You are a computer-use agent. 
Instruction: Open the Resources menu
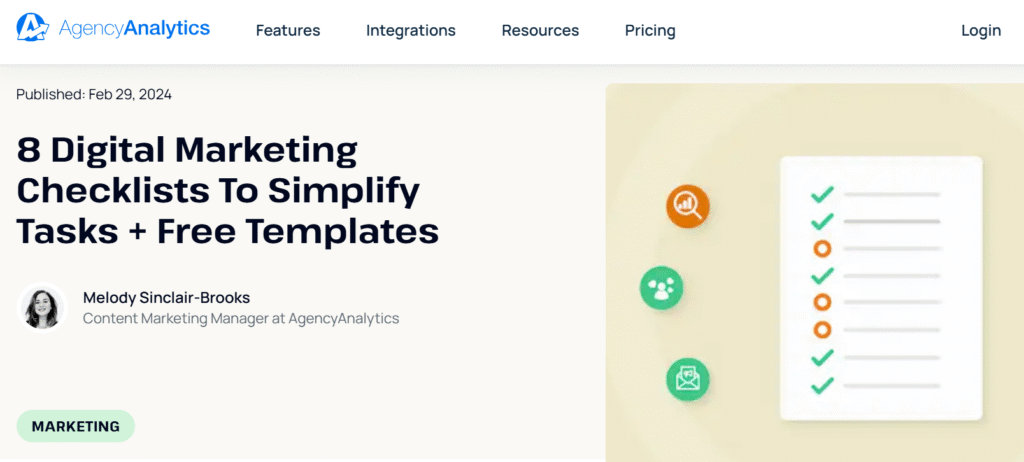540,30
